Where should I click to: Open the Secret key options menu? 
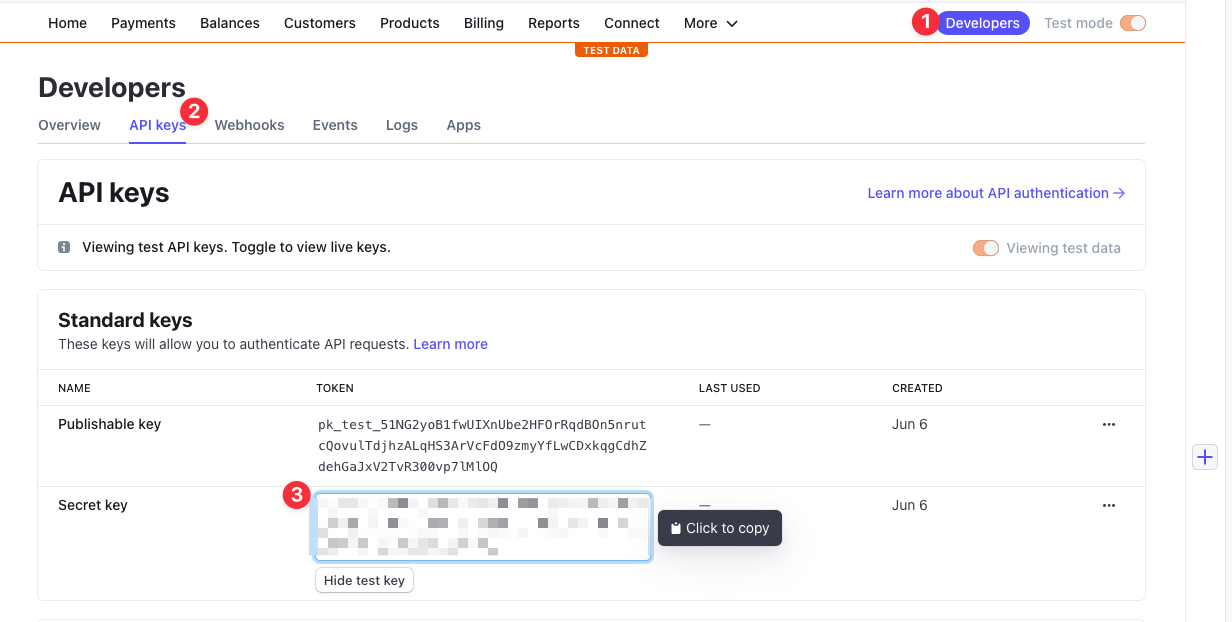tap(1108, 506)
